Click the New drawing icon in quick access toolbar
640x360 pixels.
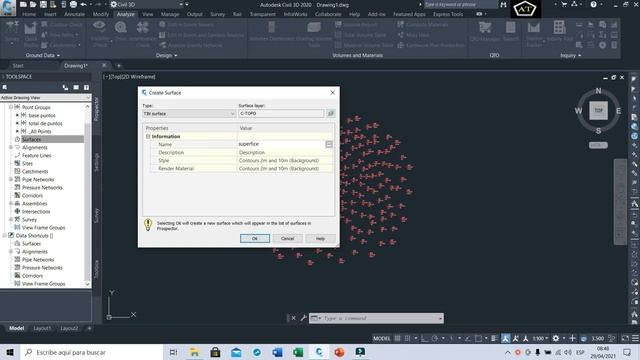(x=23, y=4)
